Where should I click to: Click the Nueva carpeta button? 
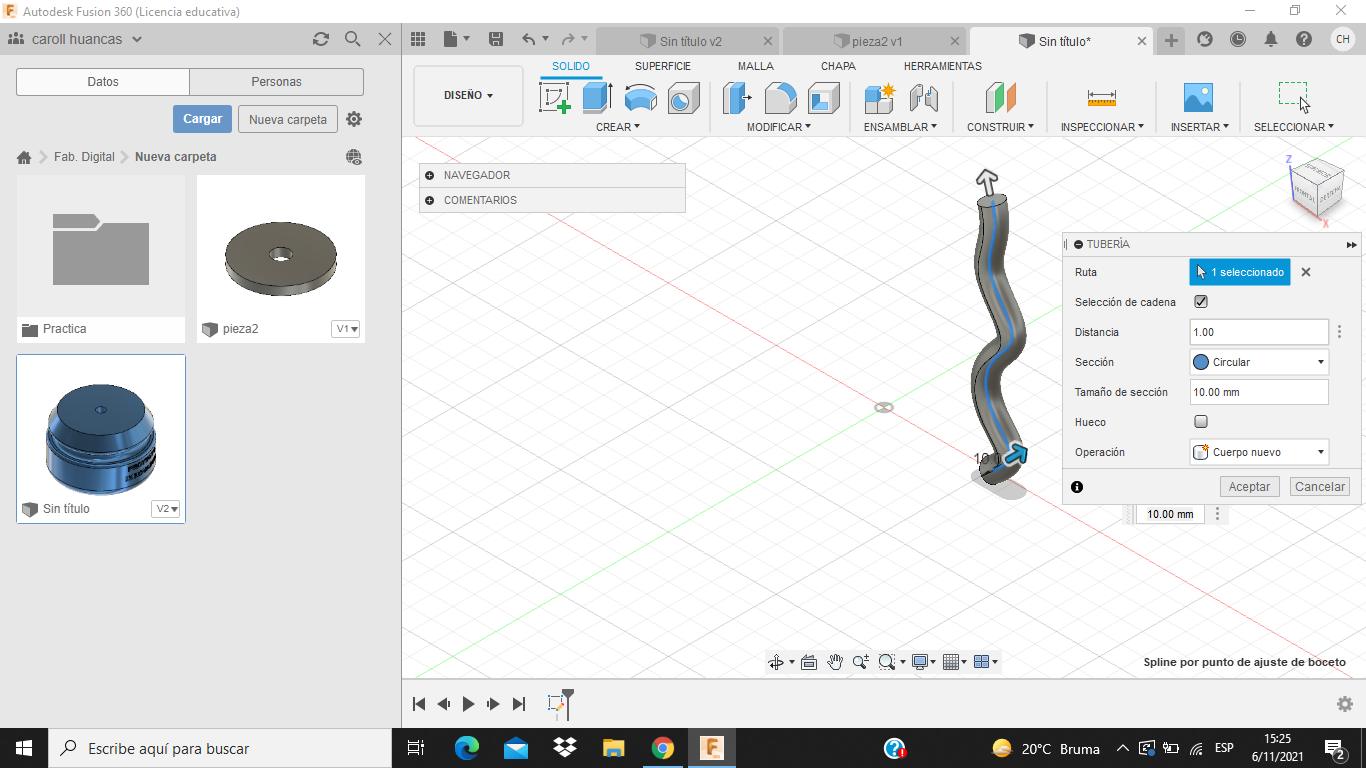(x=288, y=119)
